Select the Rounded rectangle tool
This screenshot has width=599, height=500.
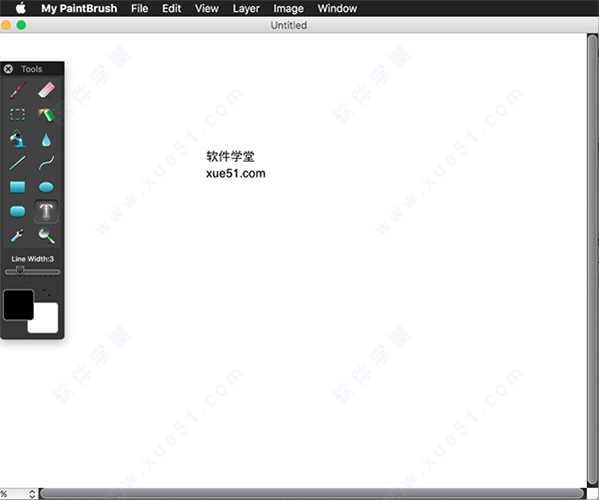[18, 211]
